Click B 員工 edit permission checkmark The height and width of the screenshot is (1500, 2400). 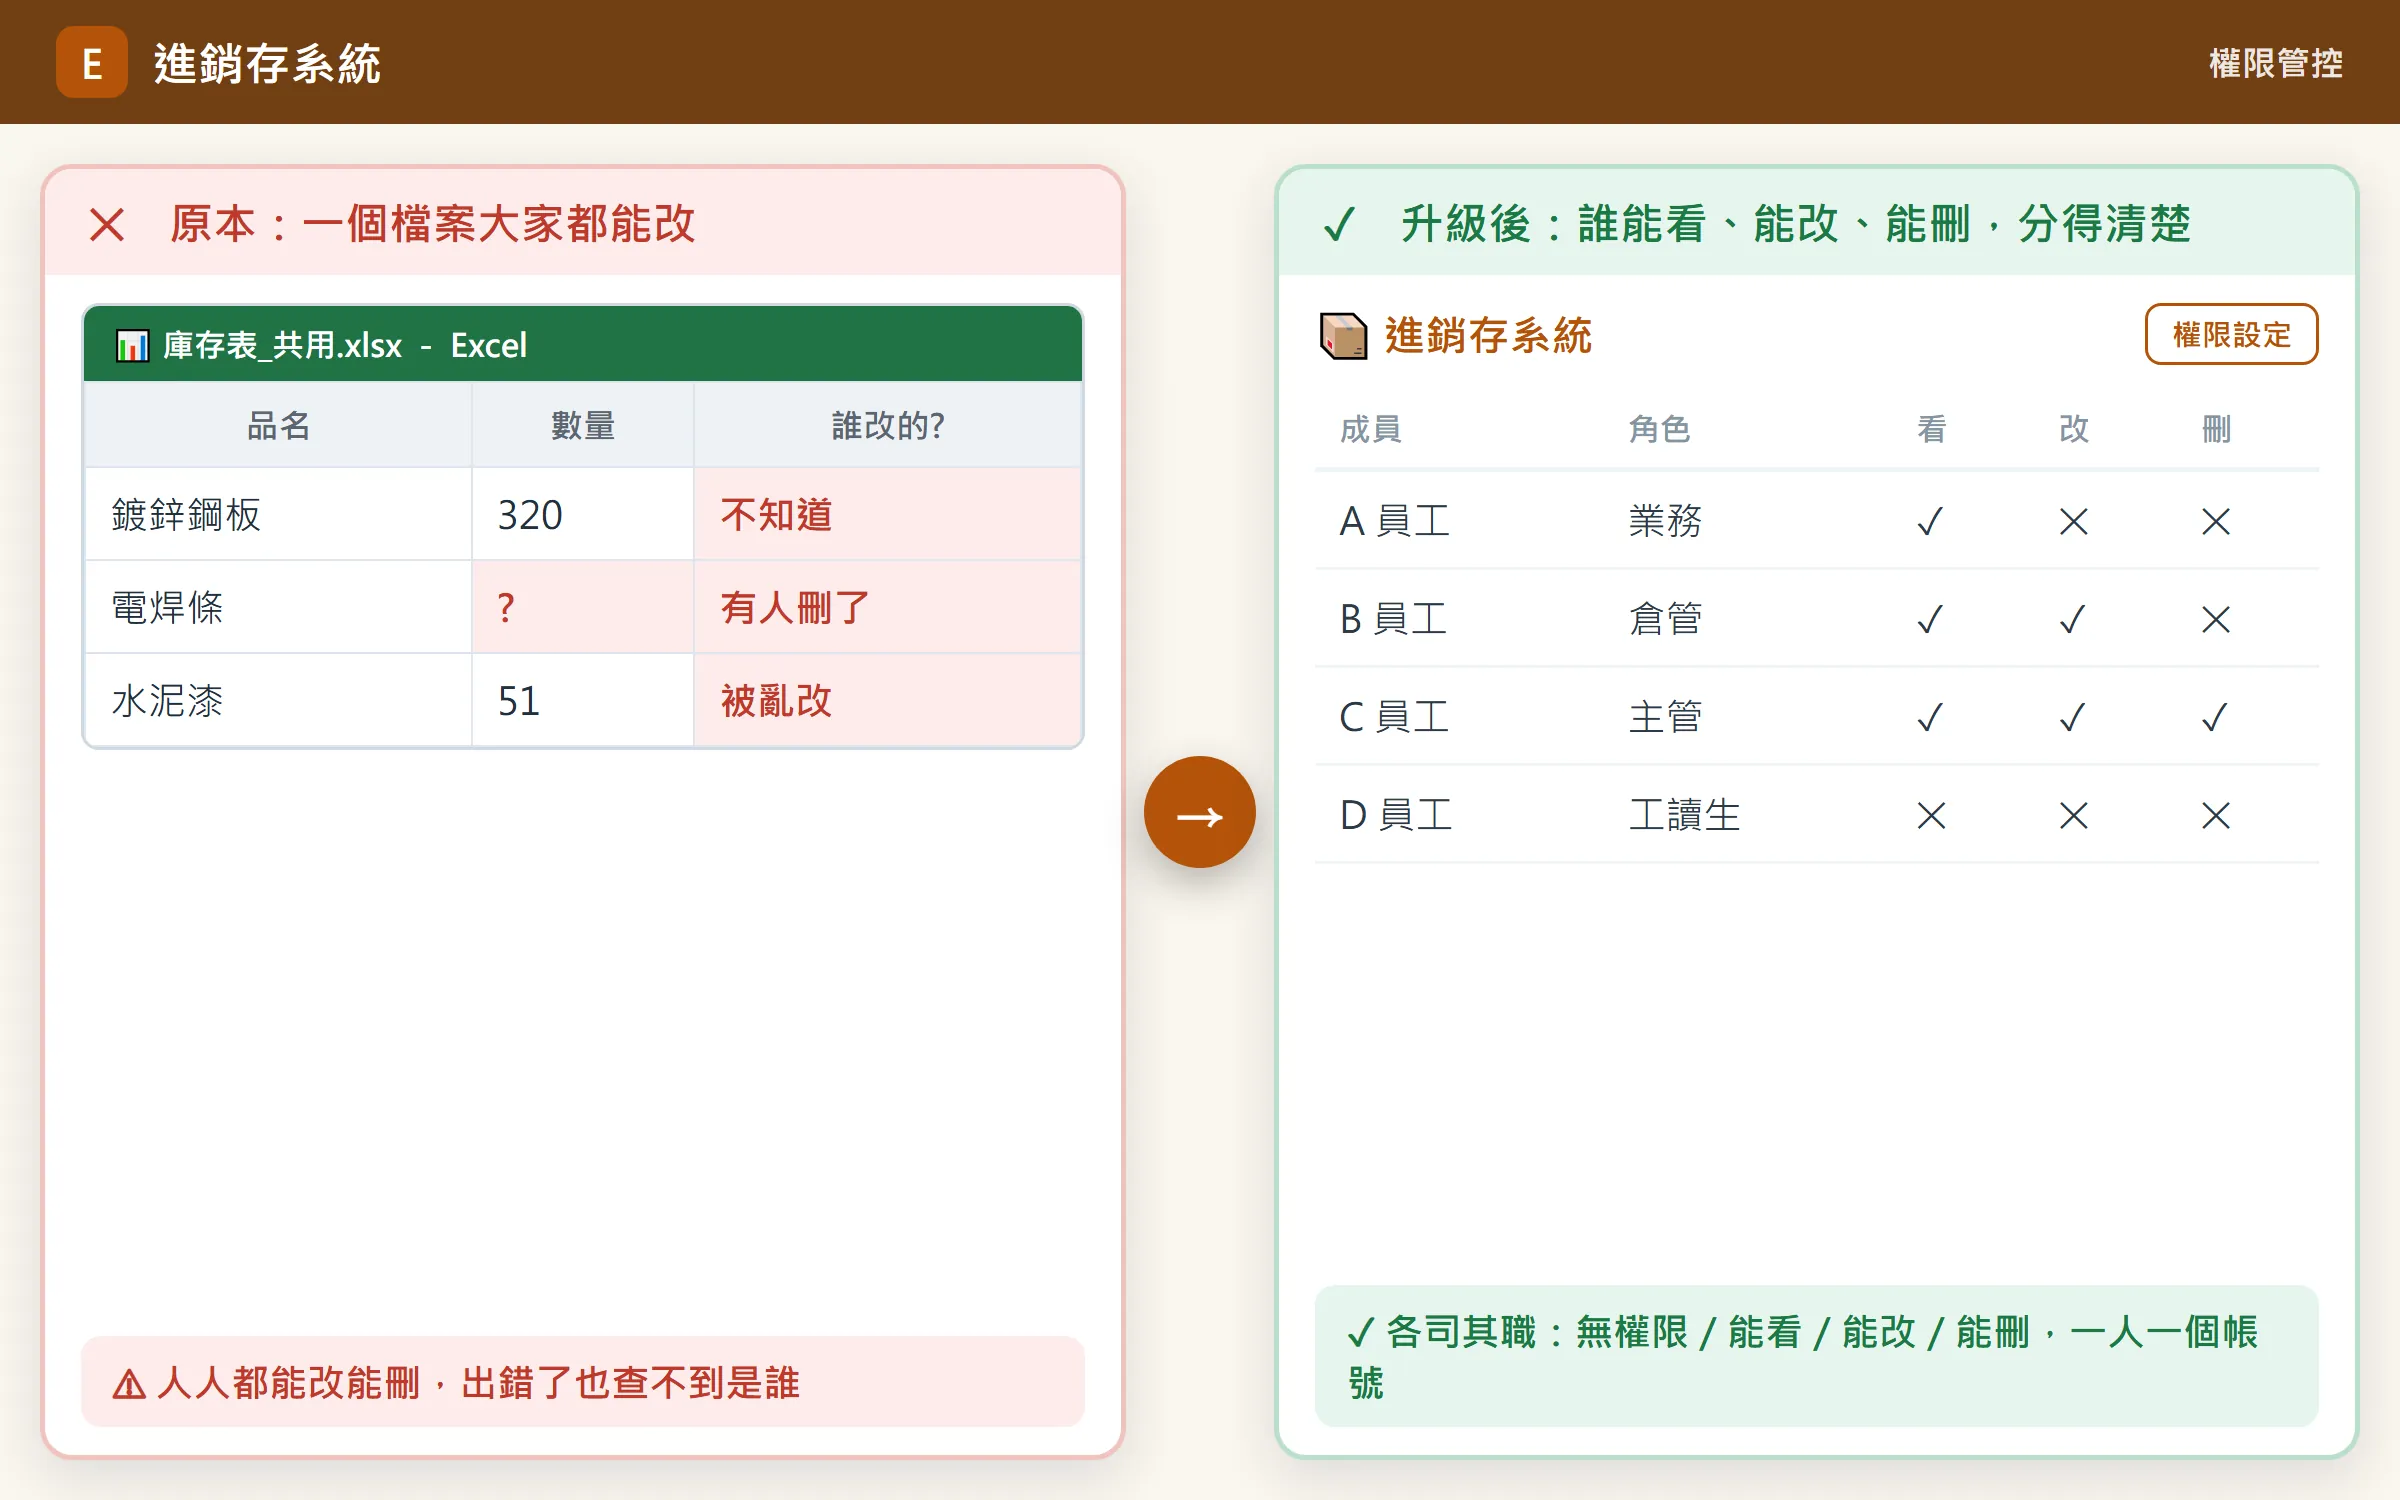point(2074,619)
